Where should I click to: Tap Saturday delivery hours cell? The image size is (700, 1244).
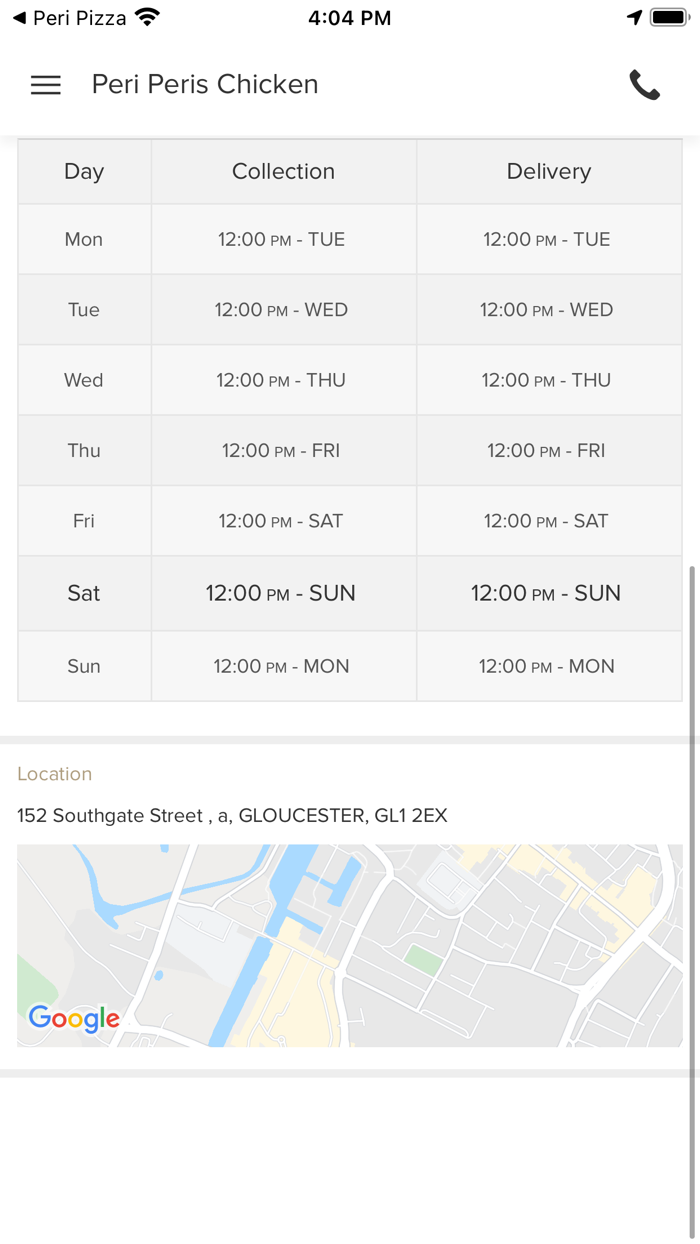point(546,594)
